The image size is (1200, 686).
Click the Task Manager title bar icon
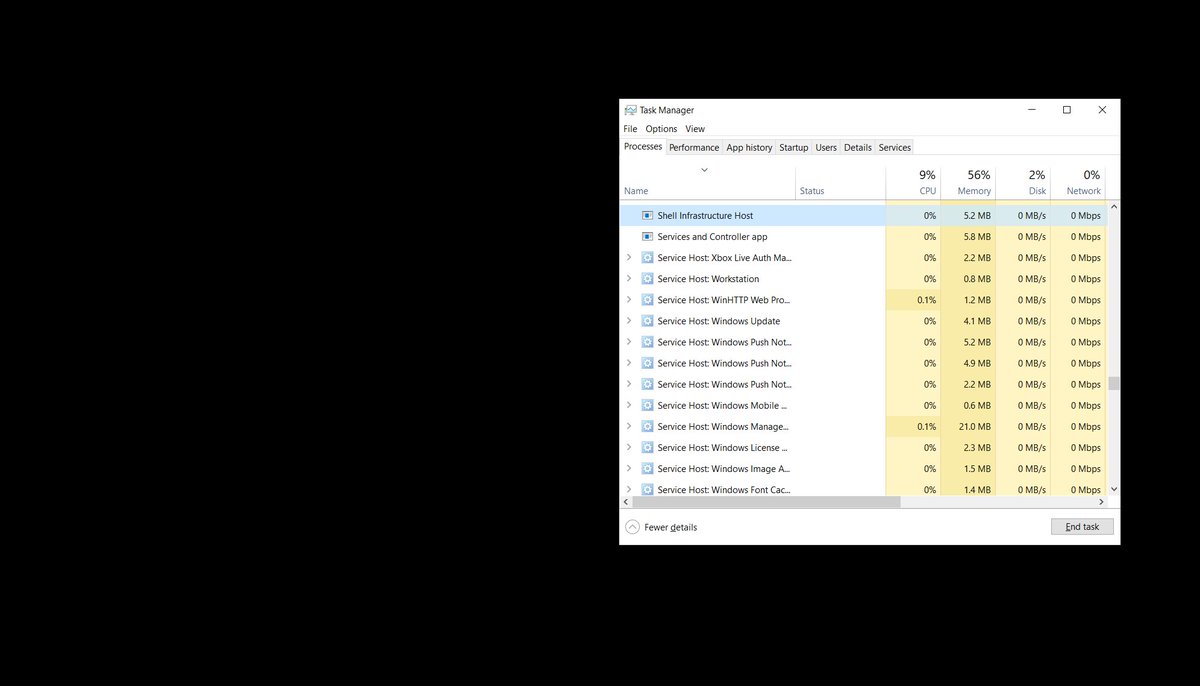pyautogui.click(x=631, y=110)
